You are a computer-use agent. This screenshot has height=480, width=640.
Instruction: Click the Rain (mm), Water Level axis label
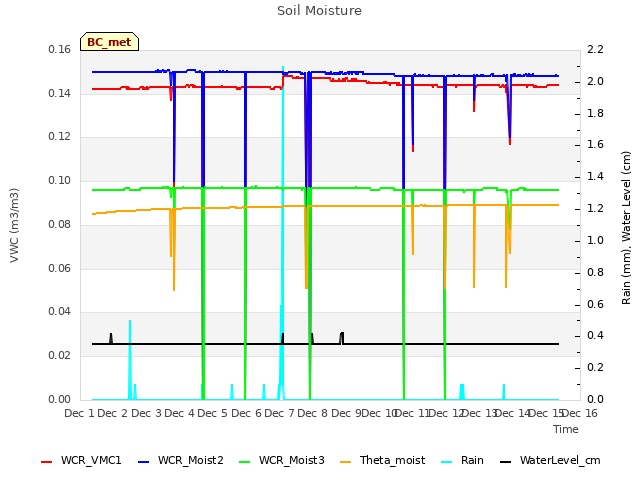pos(626,228)
